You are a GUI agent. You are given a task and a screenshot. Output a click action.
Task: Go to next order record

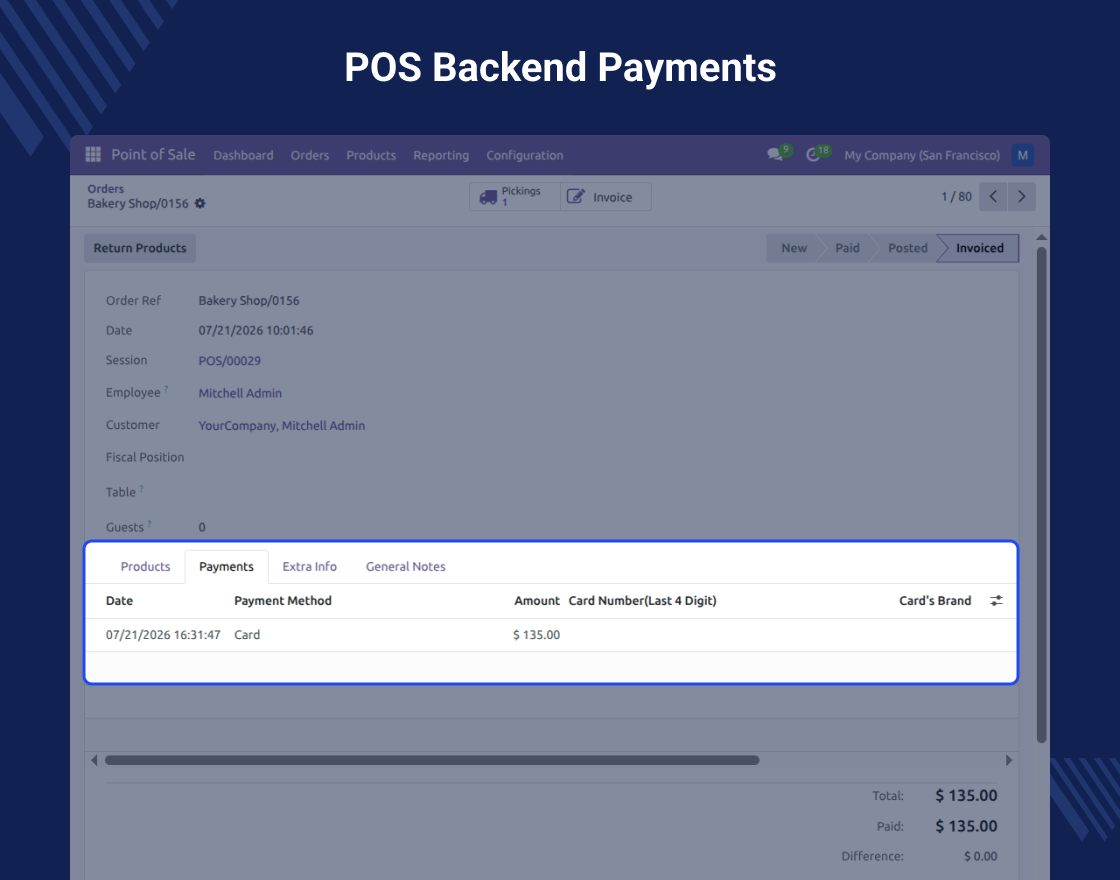1021,196
